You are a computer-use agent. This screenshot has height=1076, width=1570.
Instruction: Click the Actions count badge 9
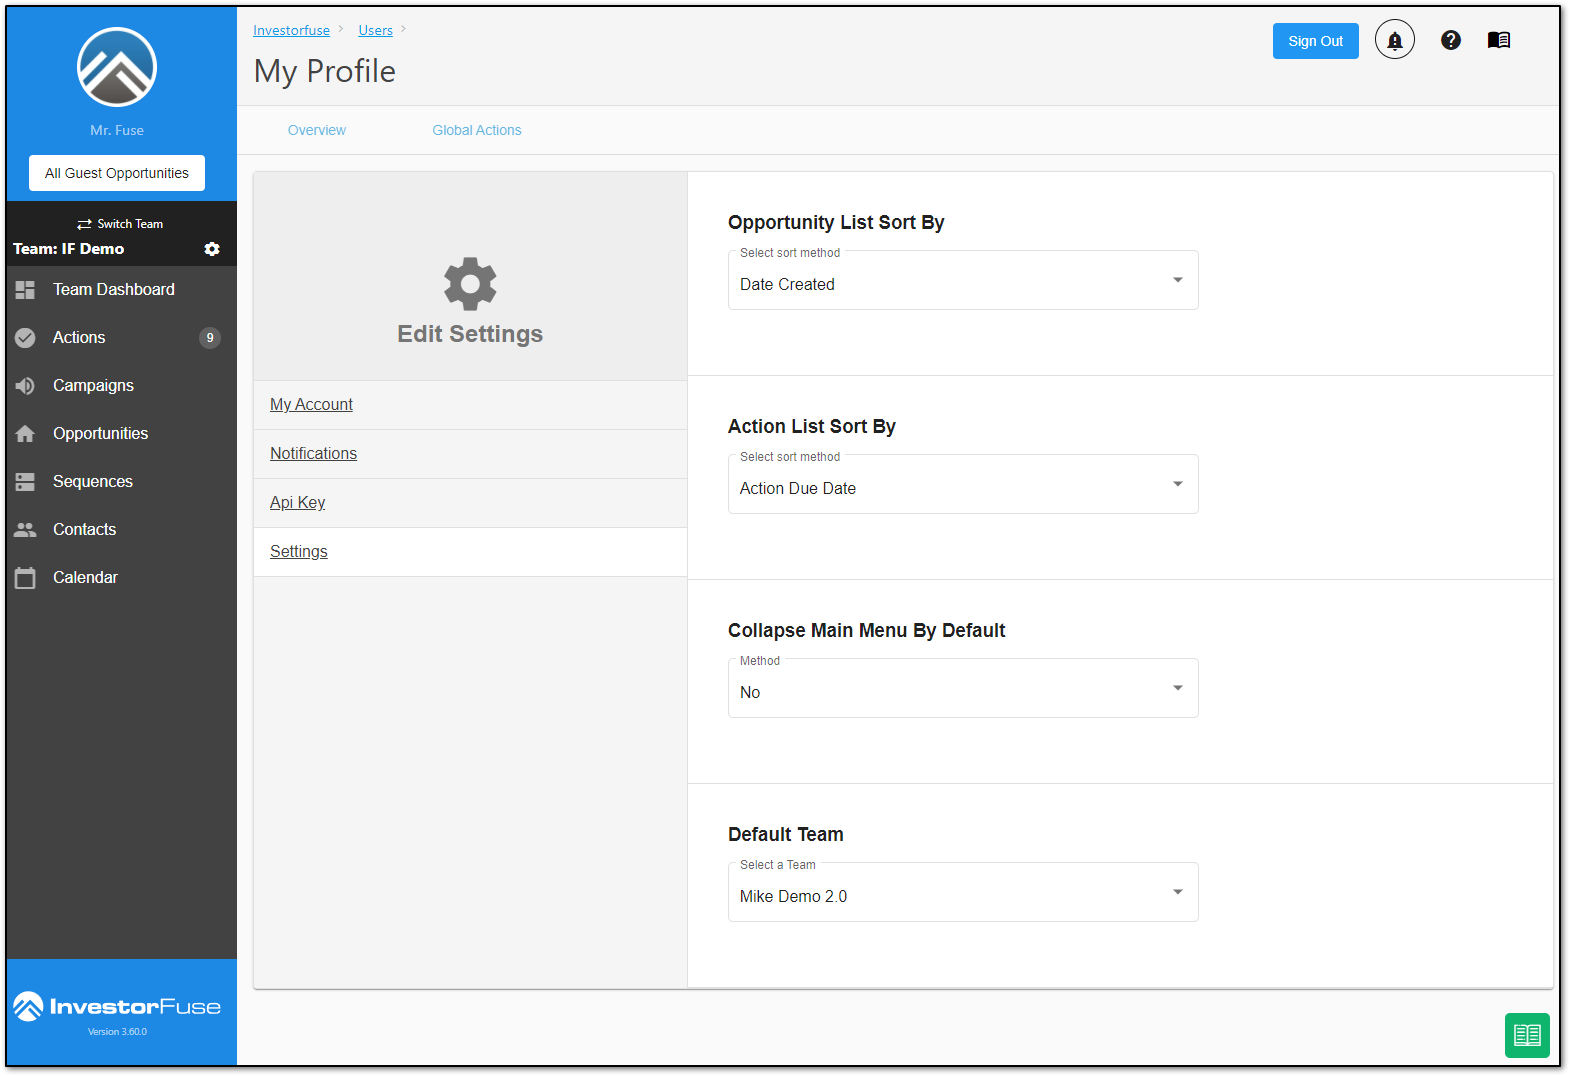(x=210, y=338)
